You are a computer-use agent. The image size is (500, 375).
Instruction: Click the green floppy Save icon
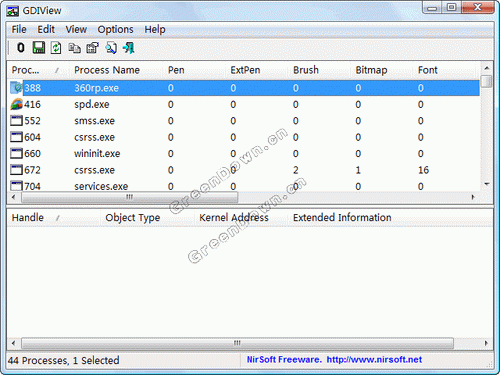coord(39,48)
